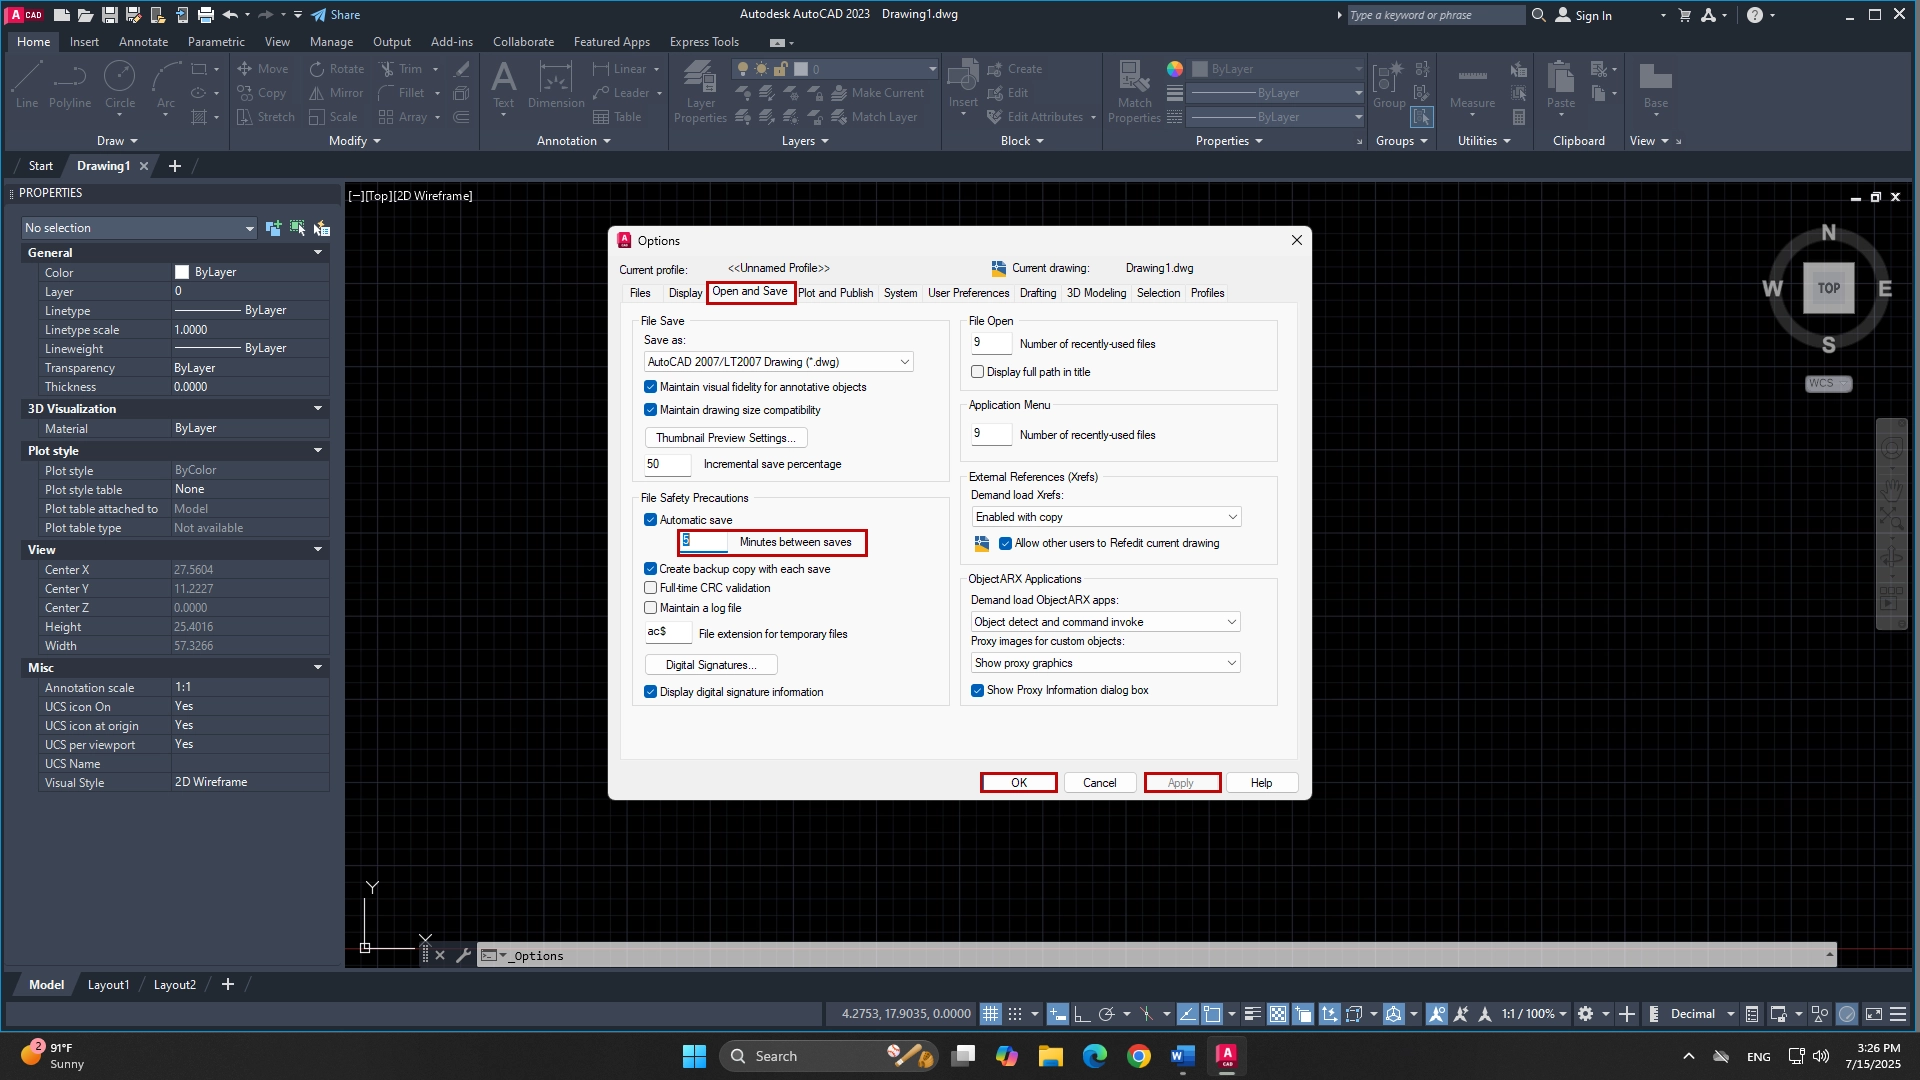Open Google Chrome from taskbar
Viewport: 1920px width, 1080px height.
tap(1139, 1056)
